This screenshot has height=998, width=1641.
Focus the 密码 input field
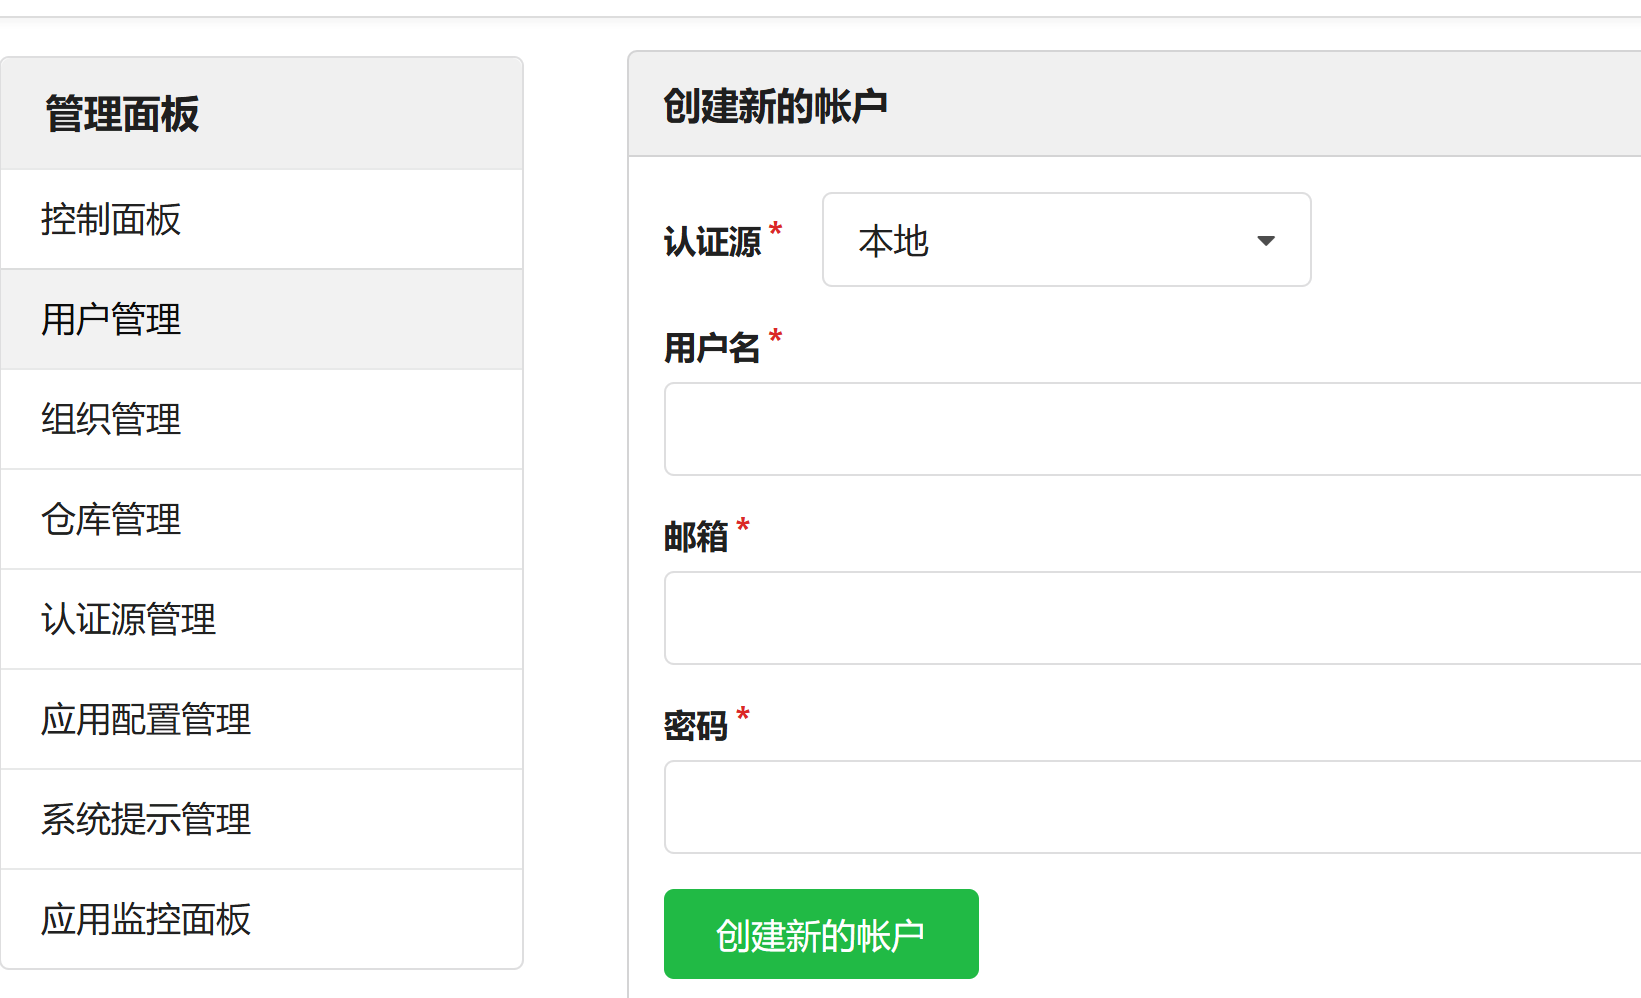coord(1150,807)
